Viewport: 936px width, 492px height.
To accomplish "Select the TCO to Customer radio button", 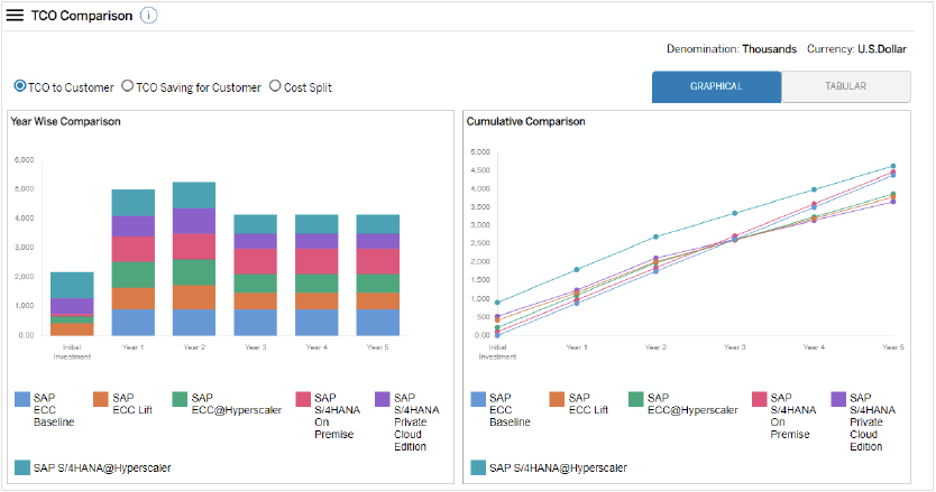I will (20, 86).
